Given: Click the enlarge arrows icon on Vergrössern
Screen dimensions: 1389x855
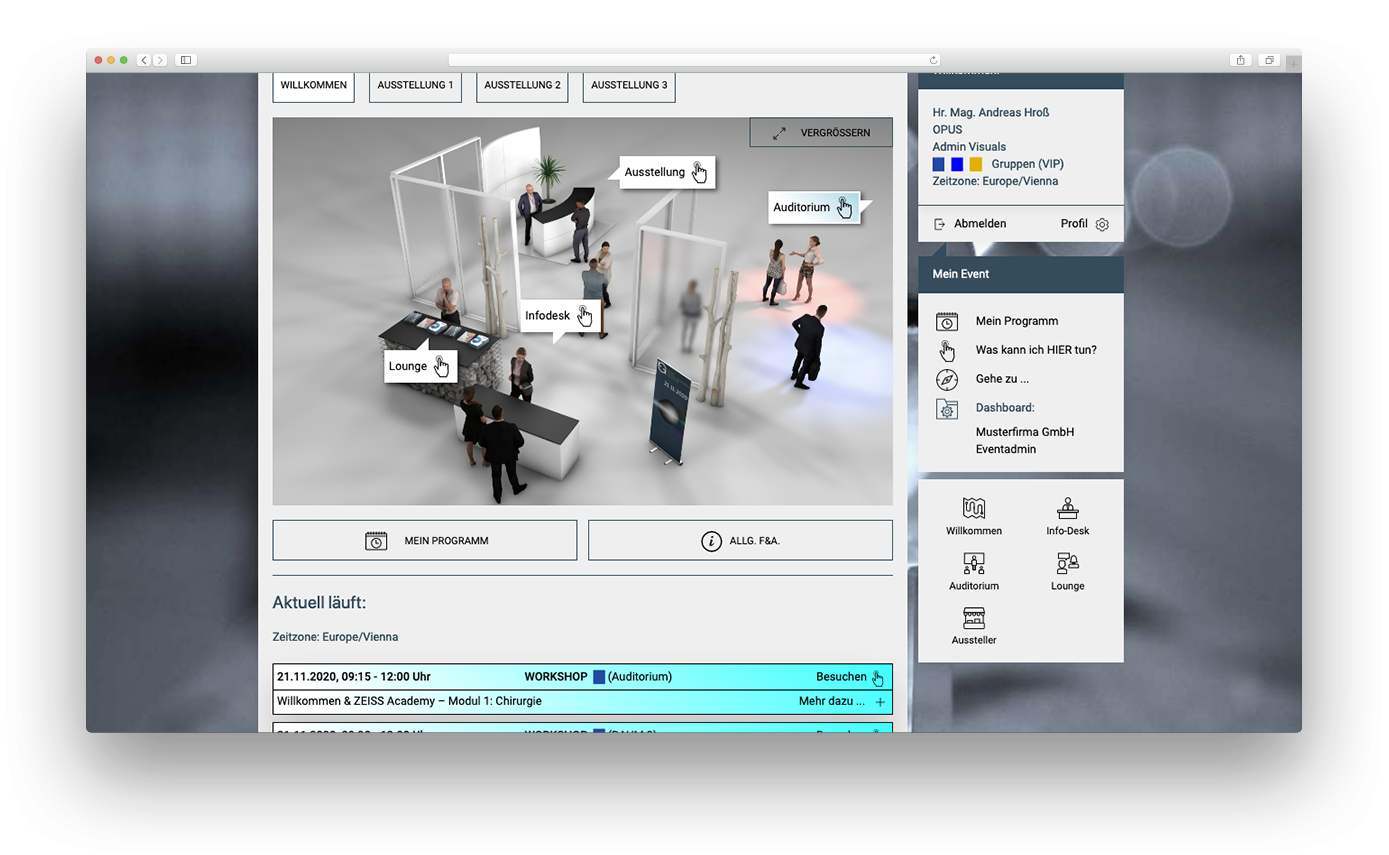Looking at the screenshot, I should point(779,133).
